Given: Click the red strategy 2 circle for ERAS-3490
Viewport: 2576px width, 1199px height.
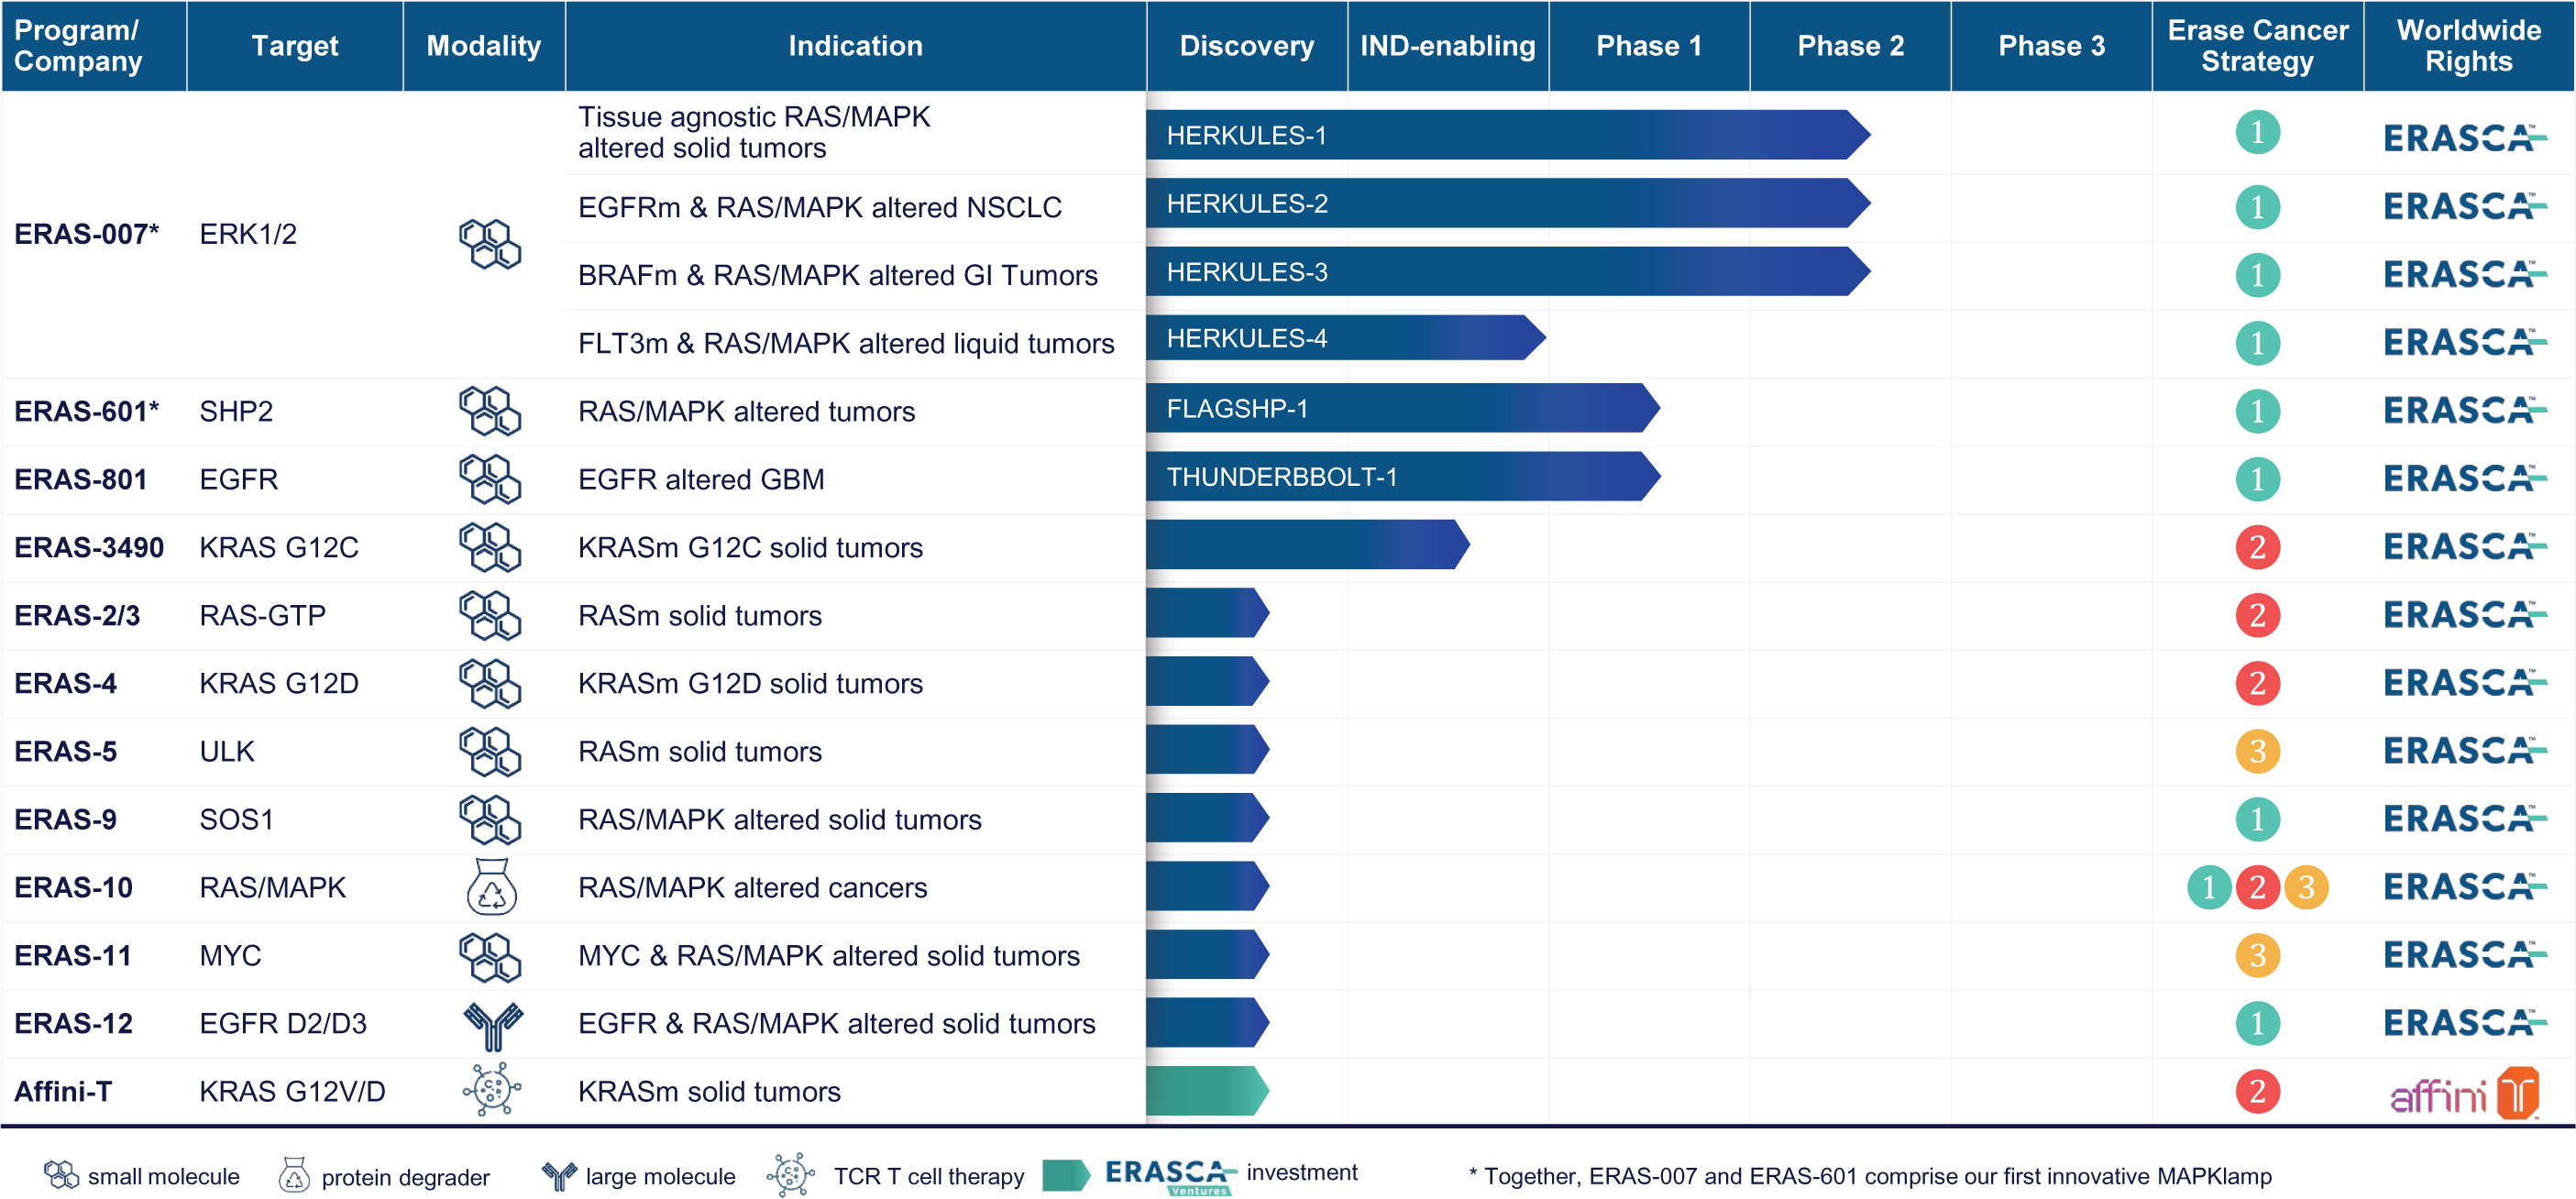Looking at the screenshot, I should [2257, 547].
